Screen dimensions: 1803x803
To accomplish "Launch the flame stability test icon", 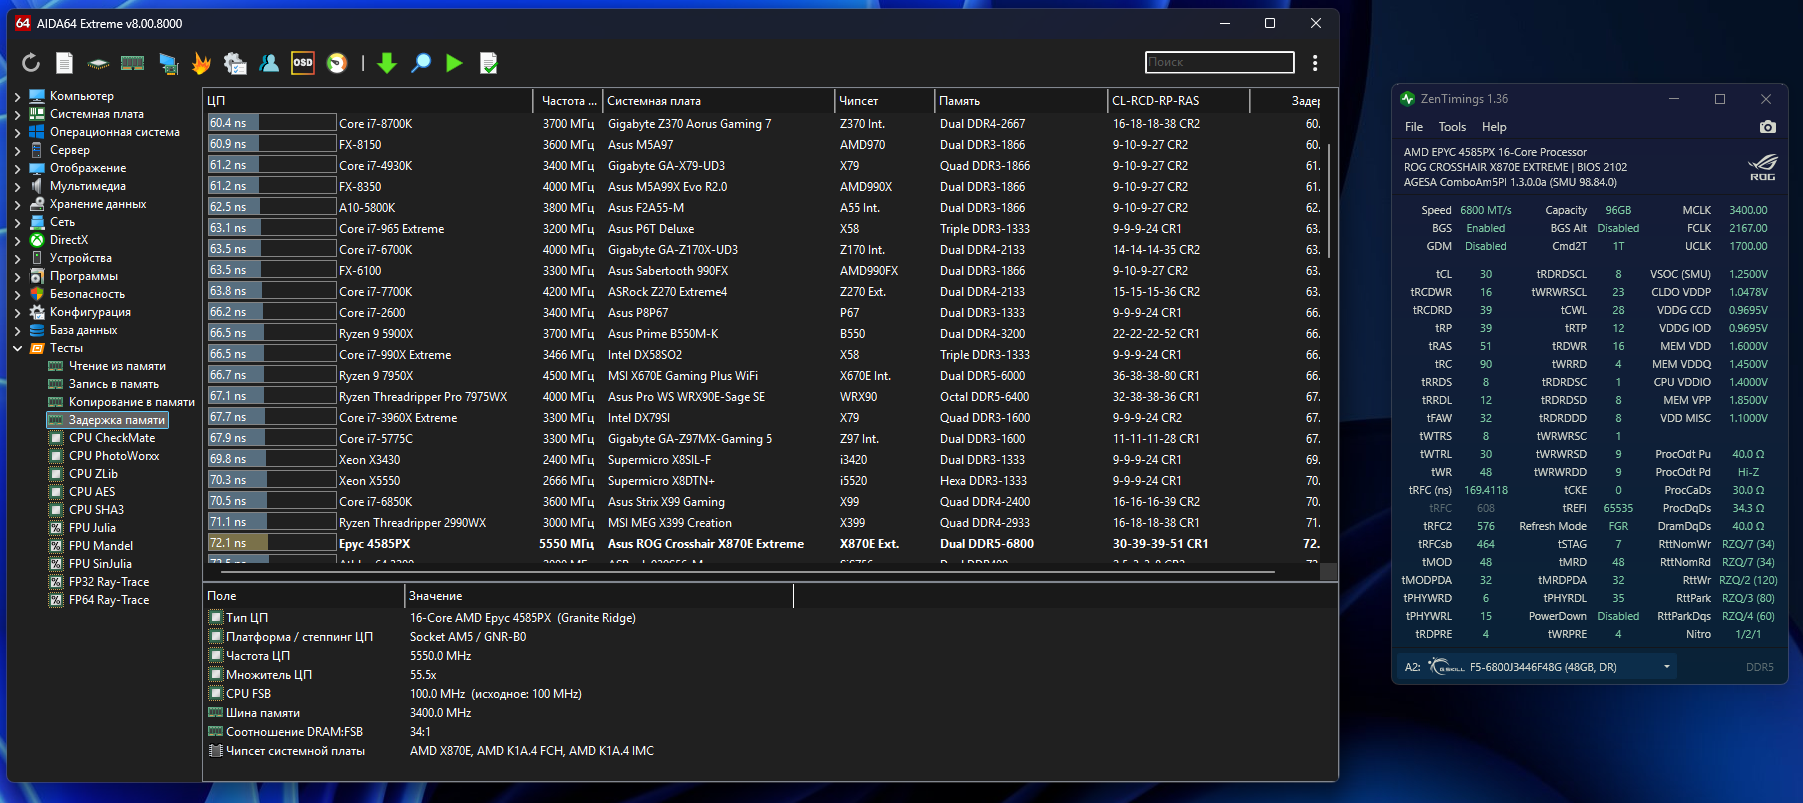I will click(201, 63).
